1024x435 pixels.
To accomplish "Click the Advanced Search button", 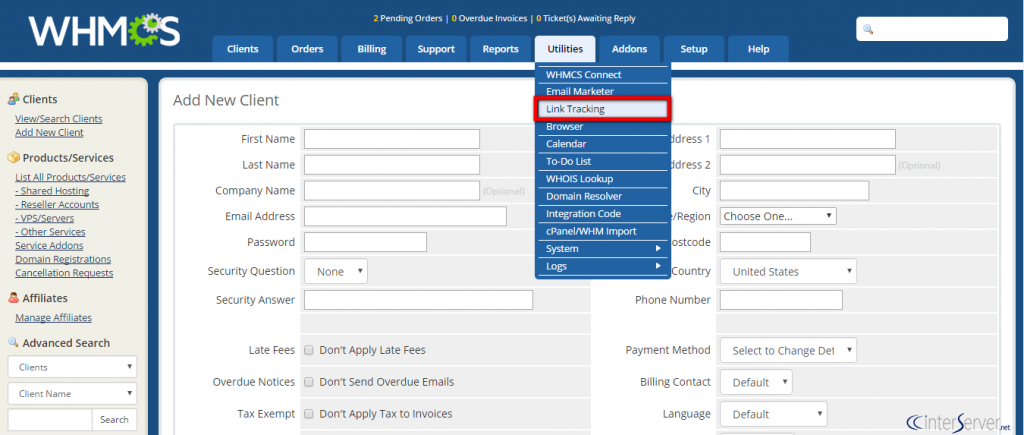I will (x=114, y=420).
